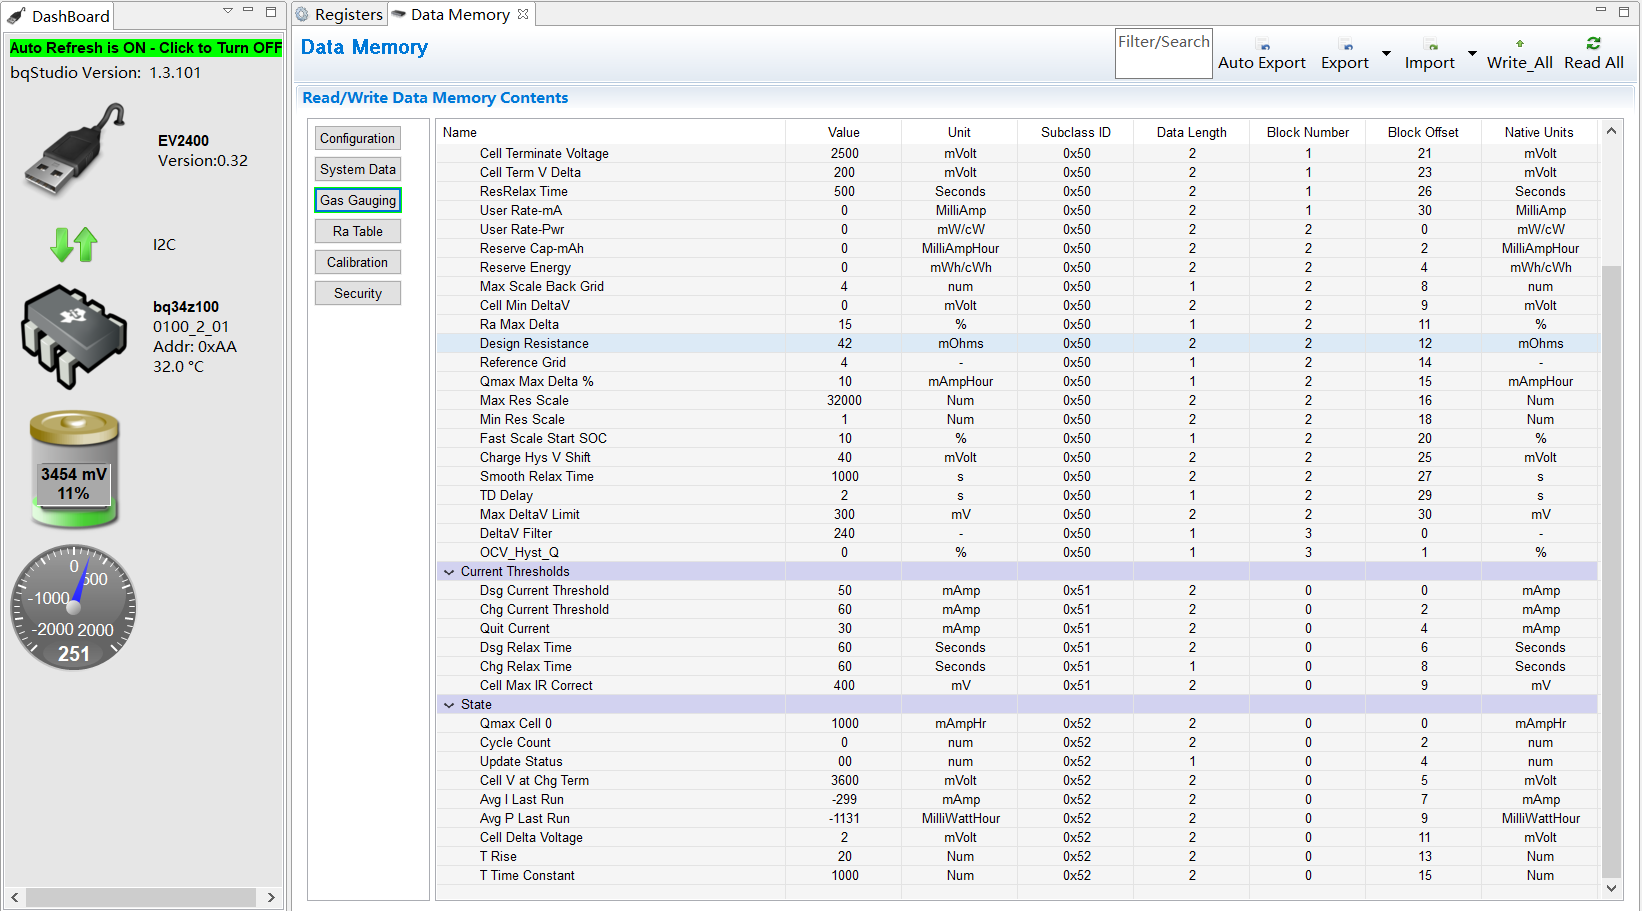Collapse the Current Thresholds group
The image size is (1642, 911).
click(449, 572)
